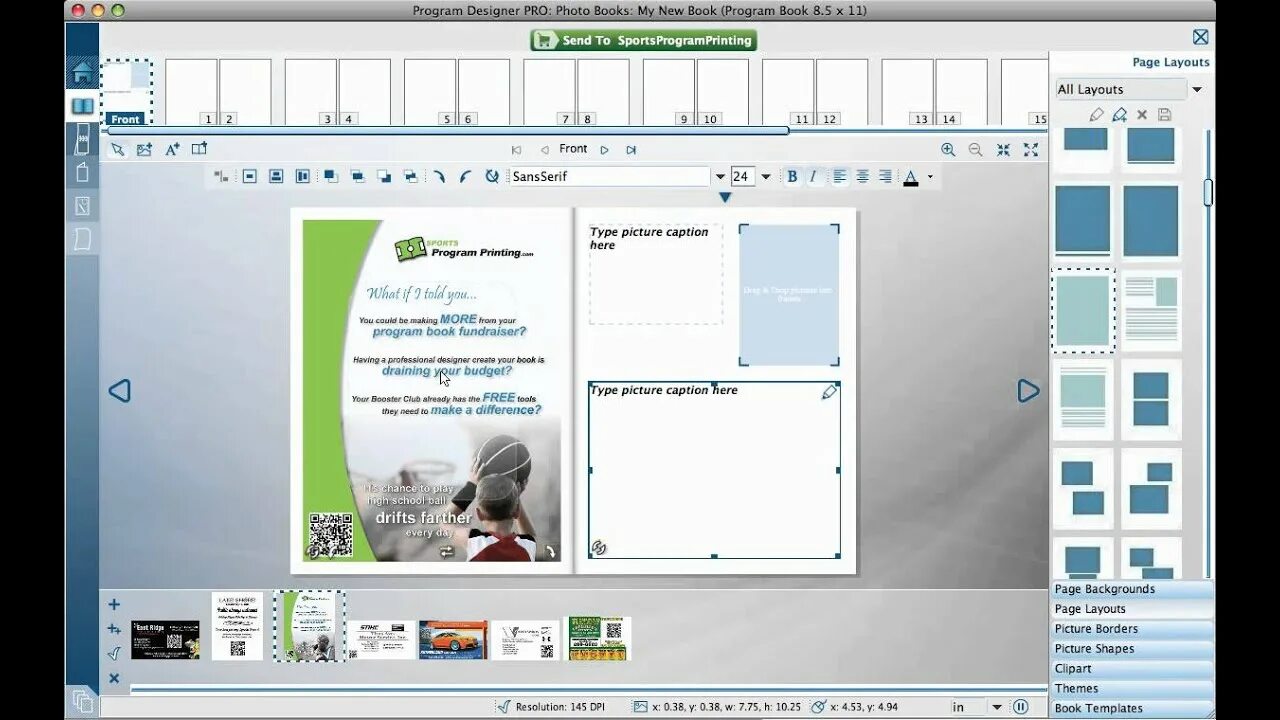The image size is (1280, 720).
Task: Align the text right
Action: pyautogui.click(x=885, y=176)
